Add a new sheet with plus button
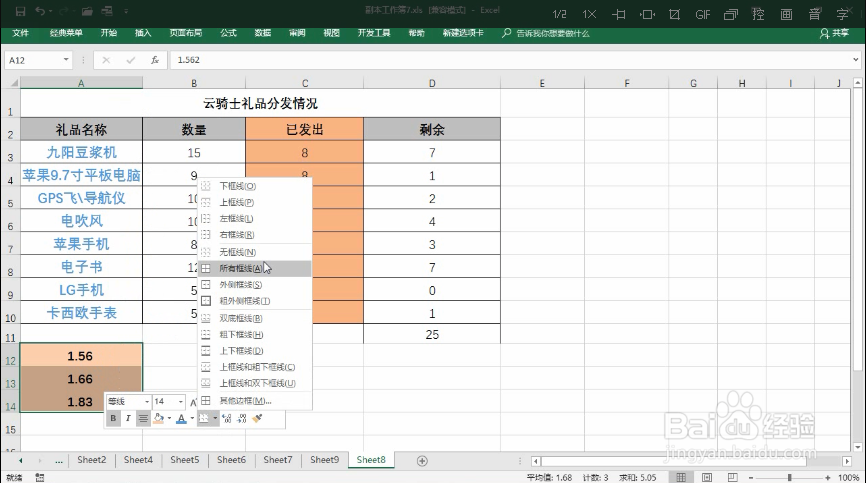Viewport: 866px width, 483px height. 422,460
